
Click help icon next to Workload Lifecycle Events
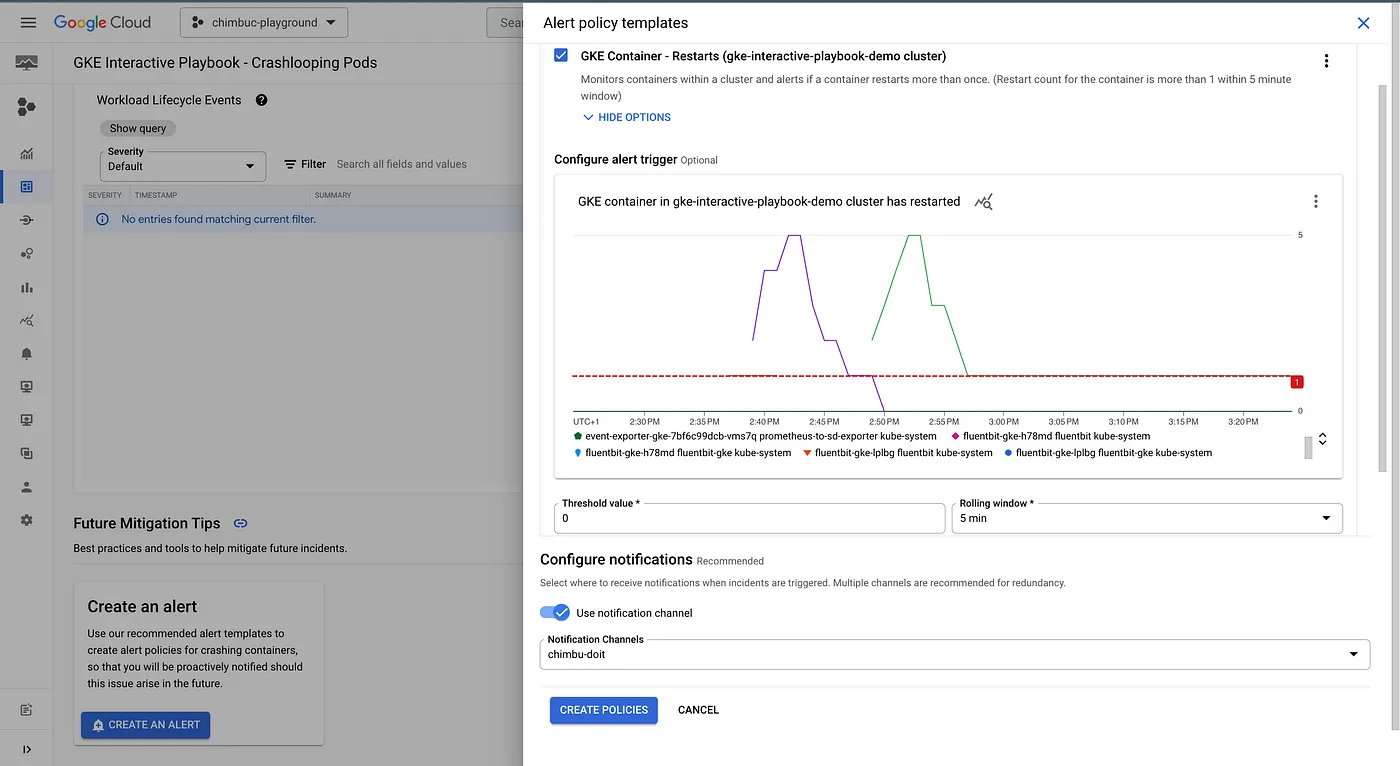[x=261, y=100]
